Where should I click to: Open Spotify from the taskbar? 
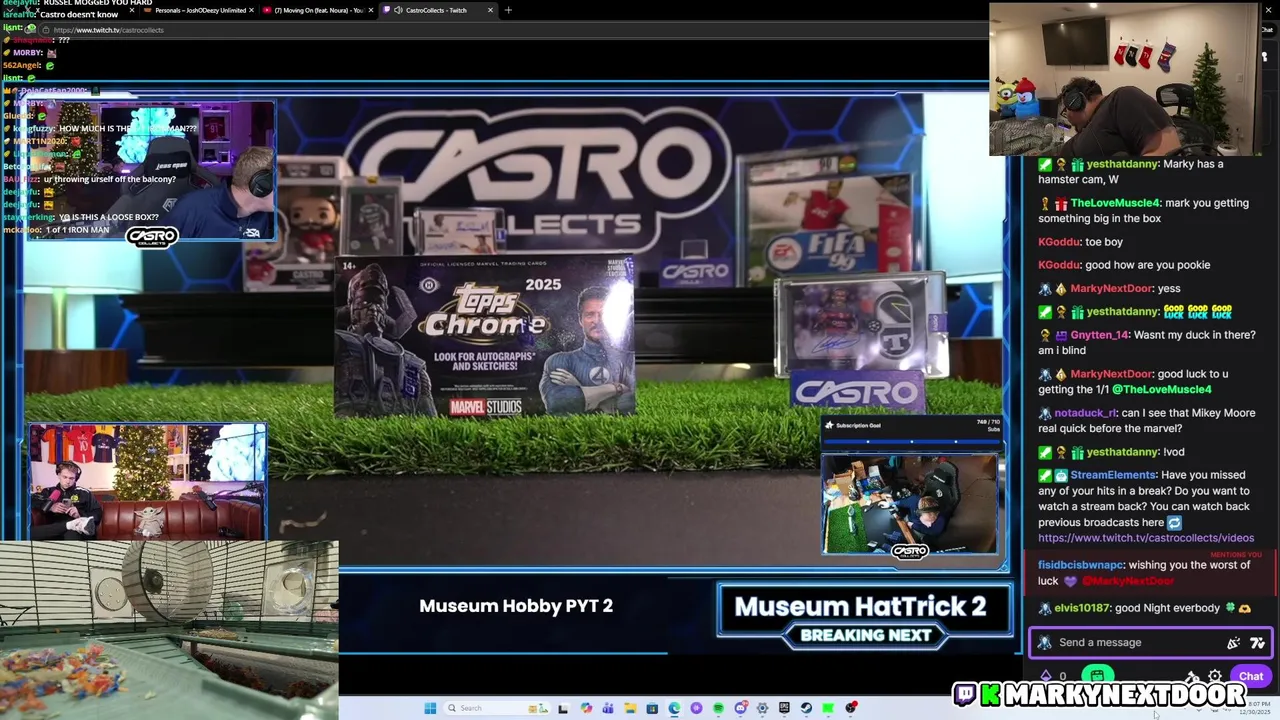[718, 708]
